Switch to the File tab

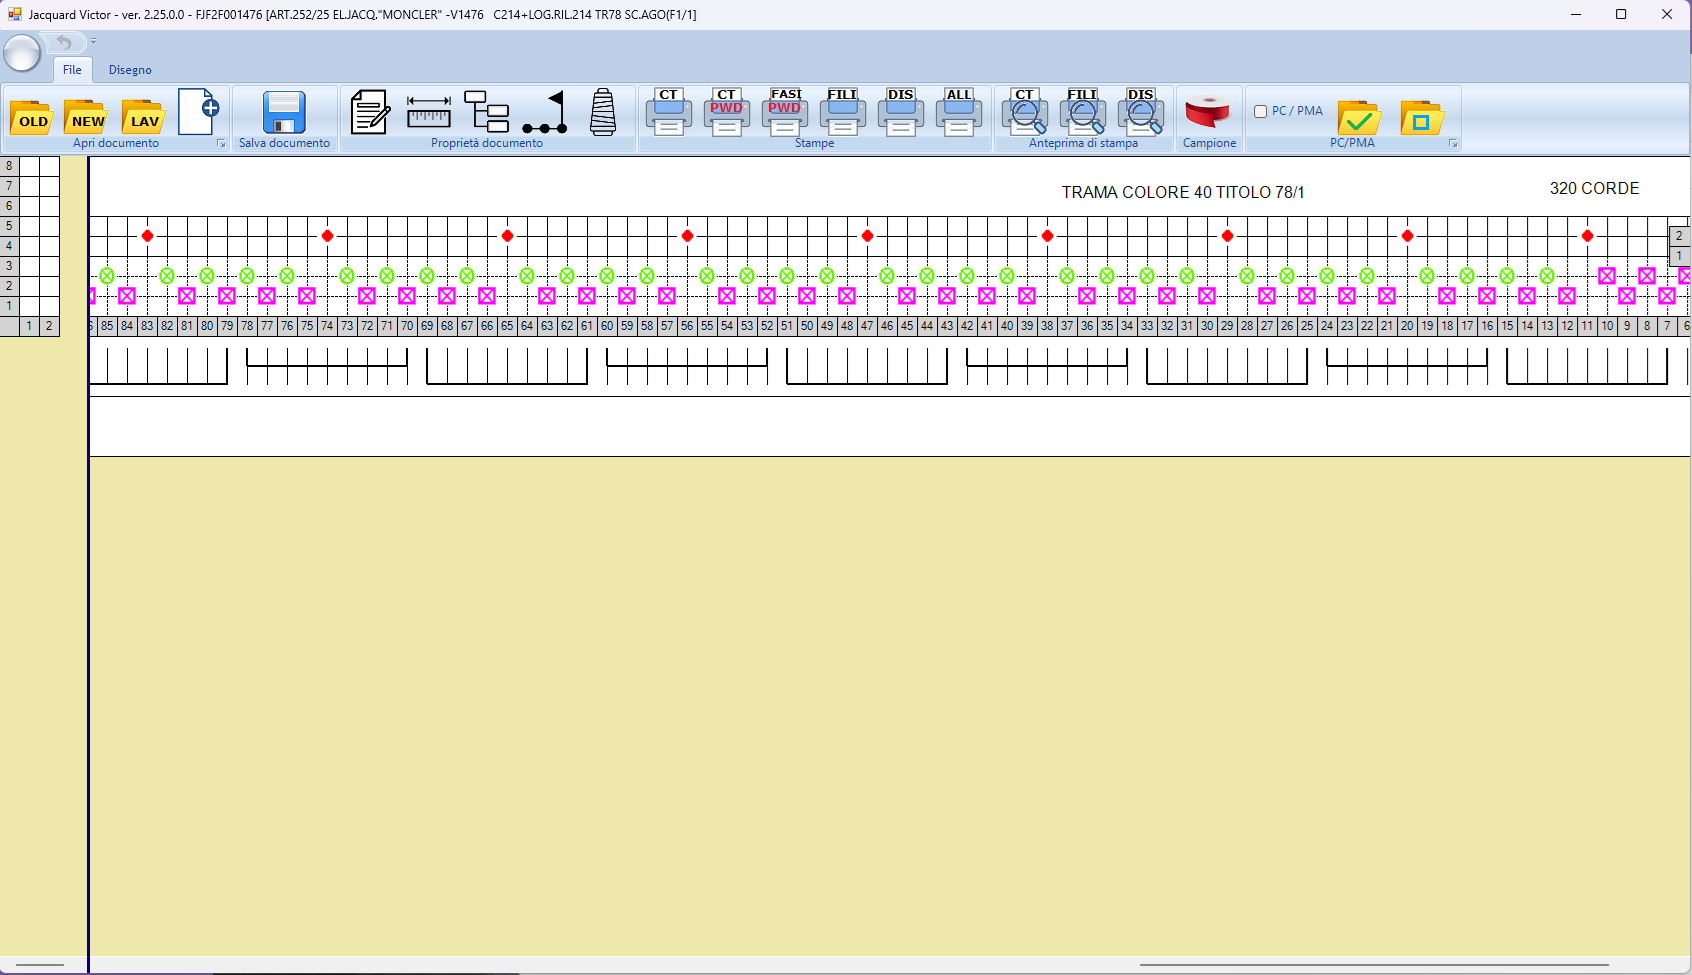[x=72, y=70]
